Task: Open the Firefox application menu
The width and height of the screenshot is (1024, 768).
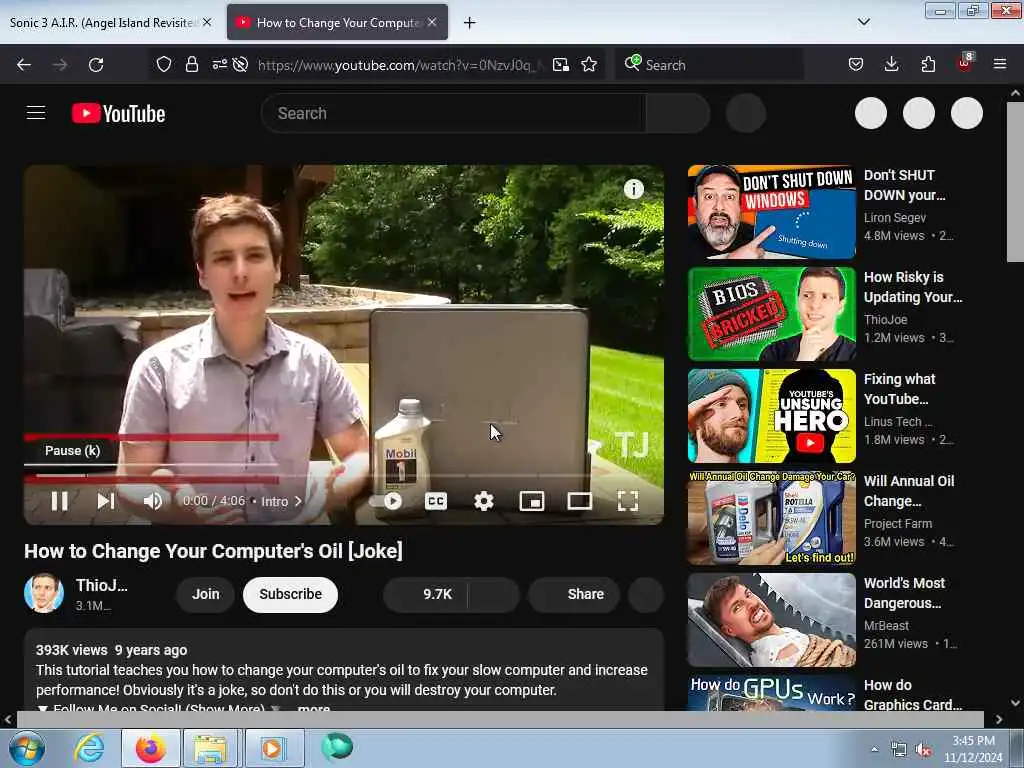Action: [1000, 65]
